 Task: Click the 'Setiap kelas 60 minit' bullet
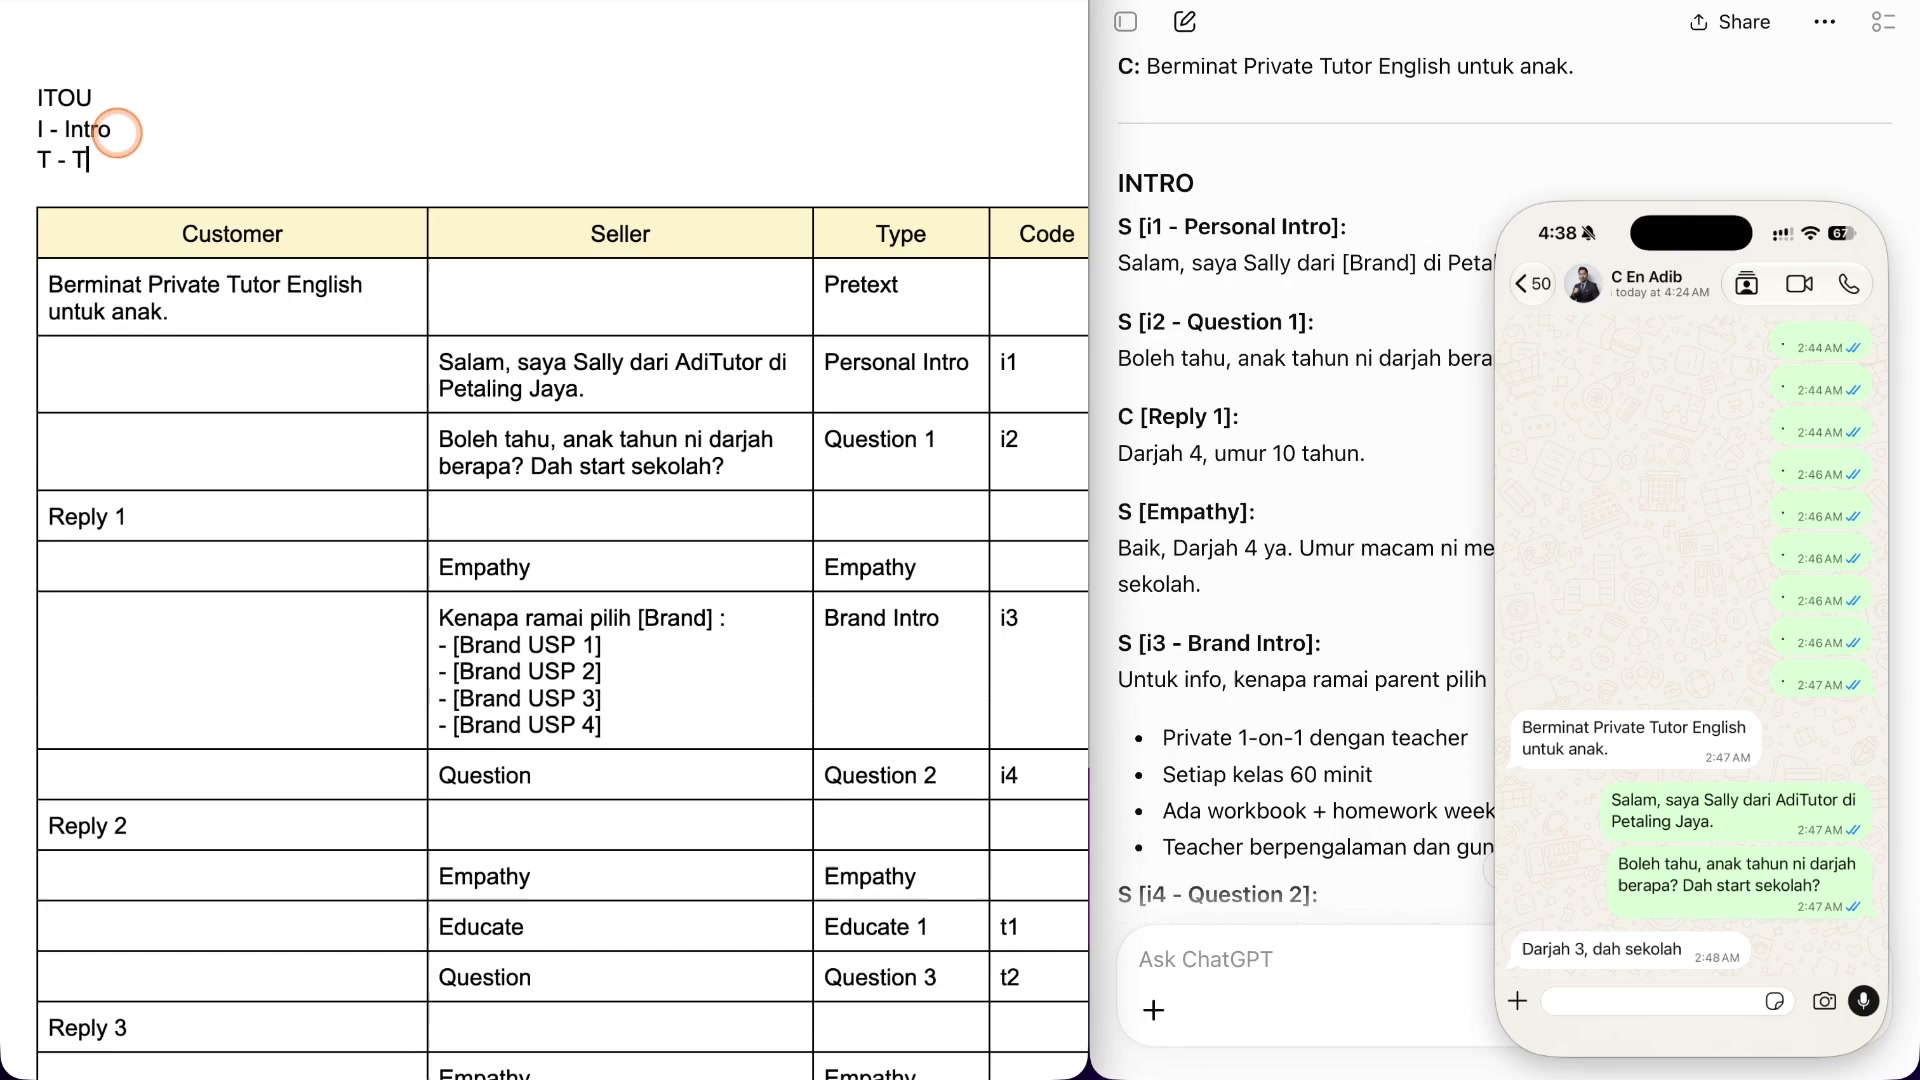pos(1267,775)
